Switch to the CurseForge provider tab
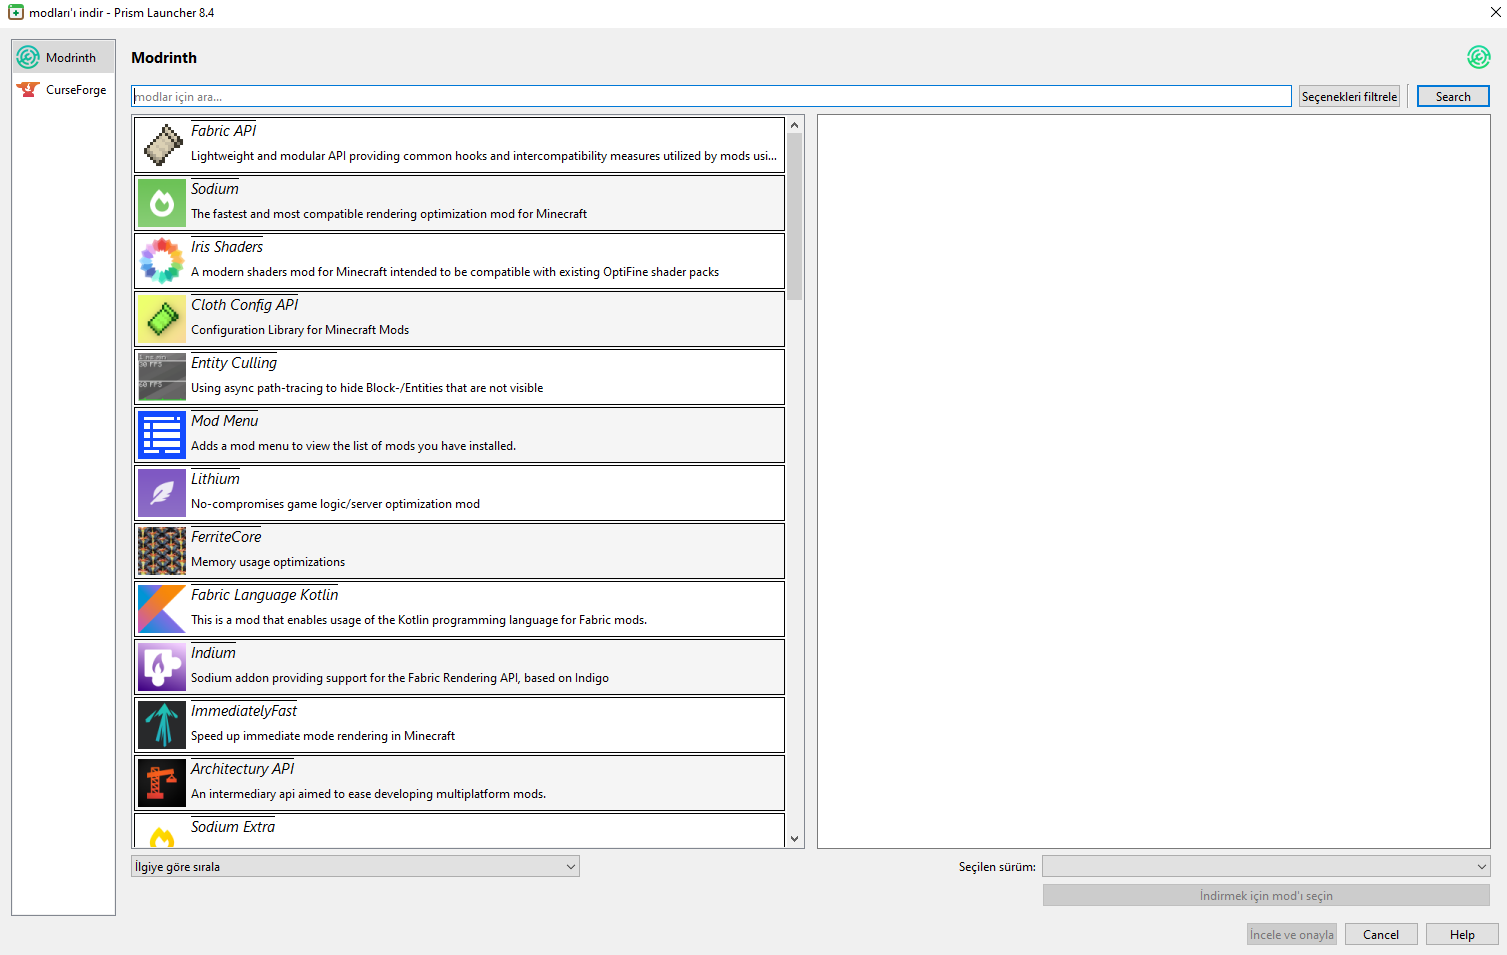This screenshot has height=955, width=1507. (x=64, y=89)
